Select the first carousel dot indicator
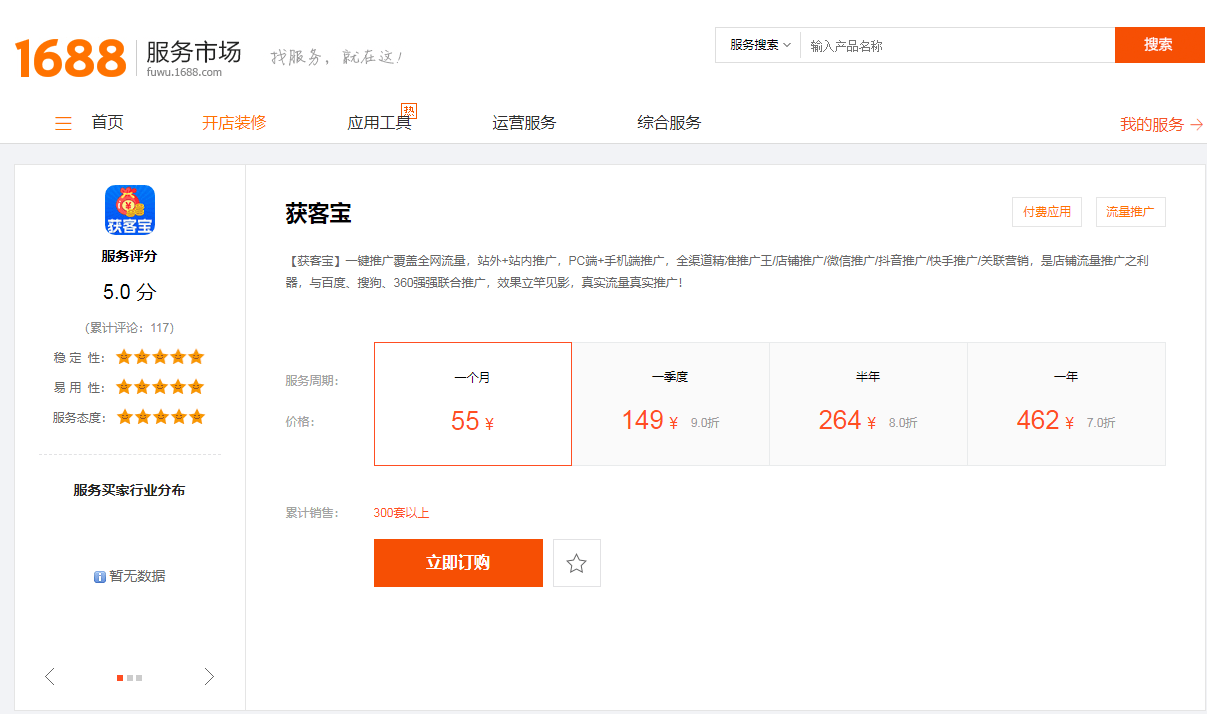 click(120, 678)
